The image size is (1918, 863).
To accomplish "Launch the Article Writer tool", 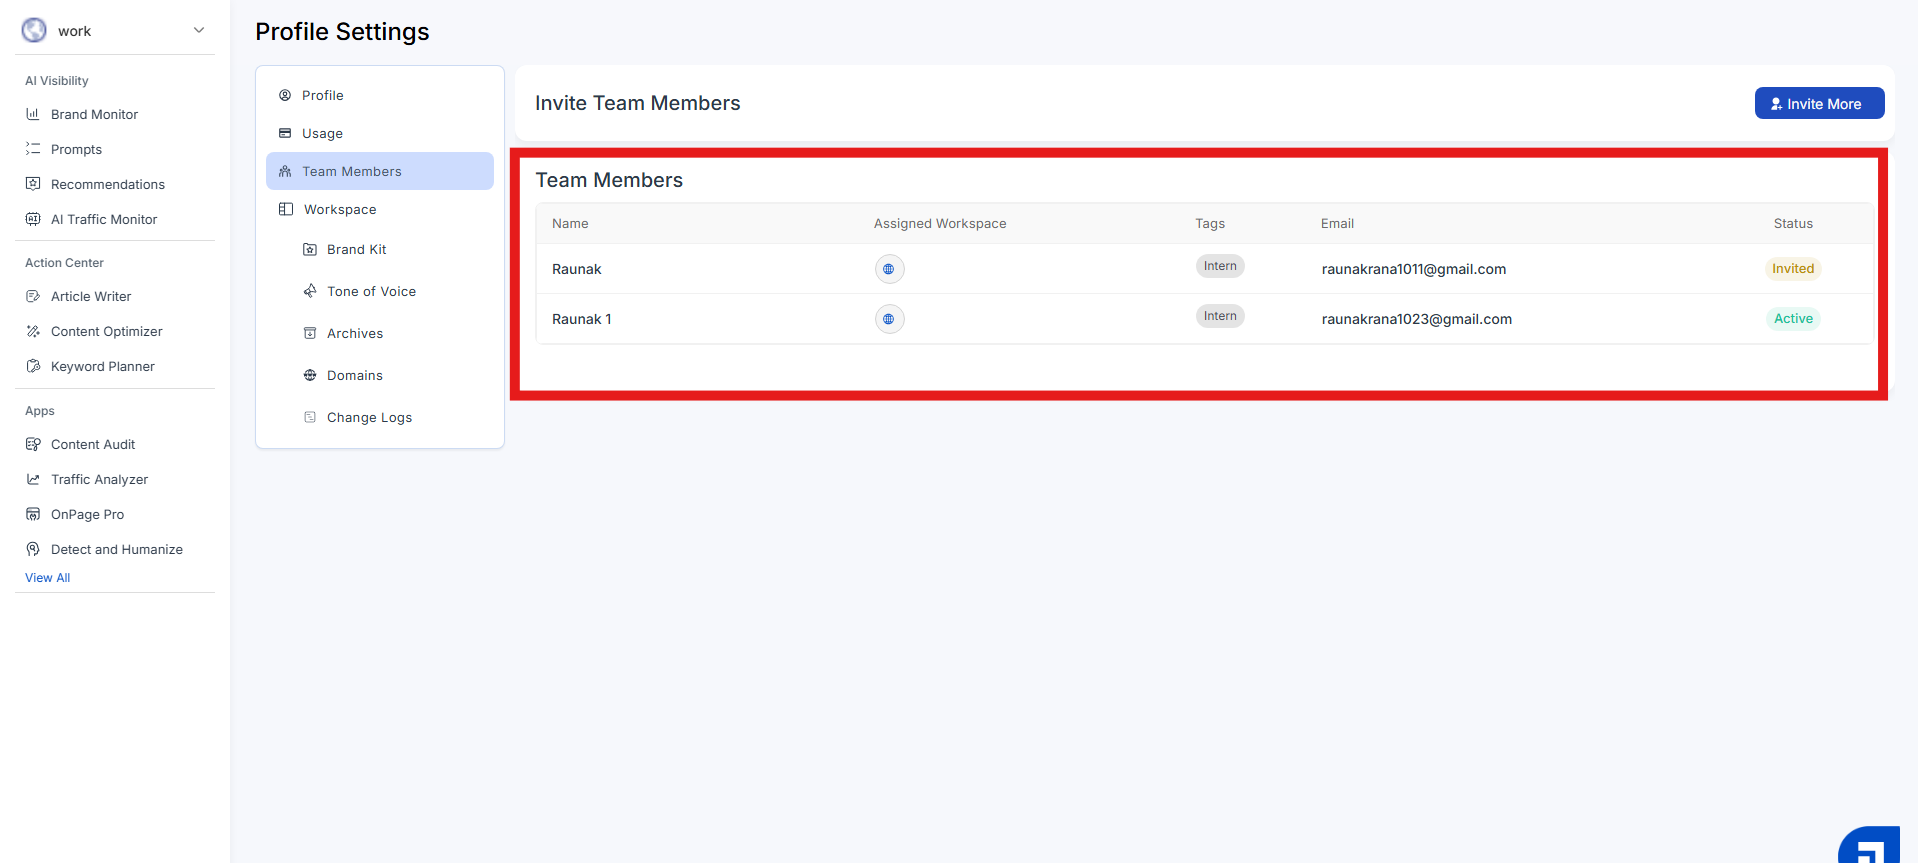I will (91, 296).
